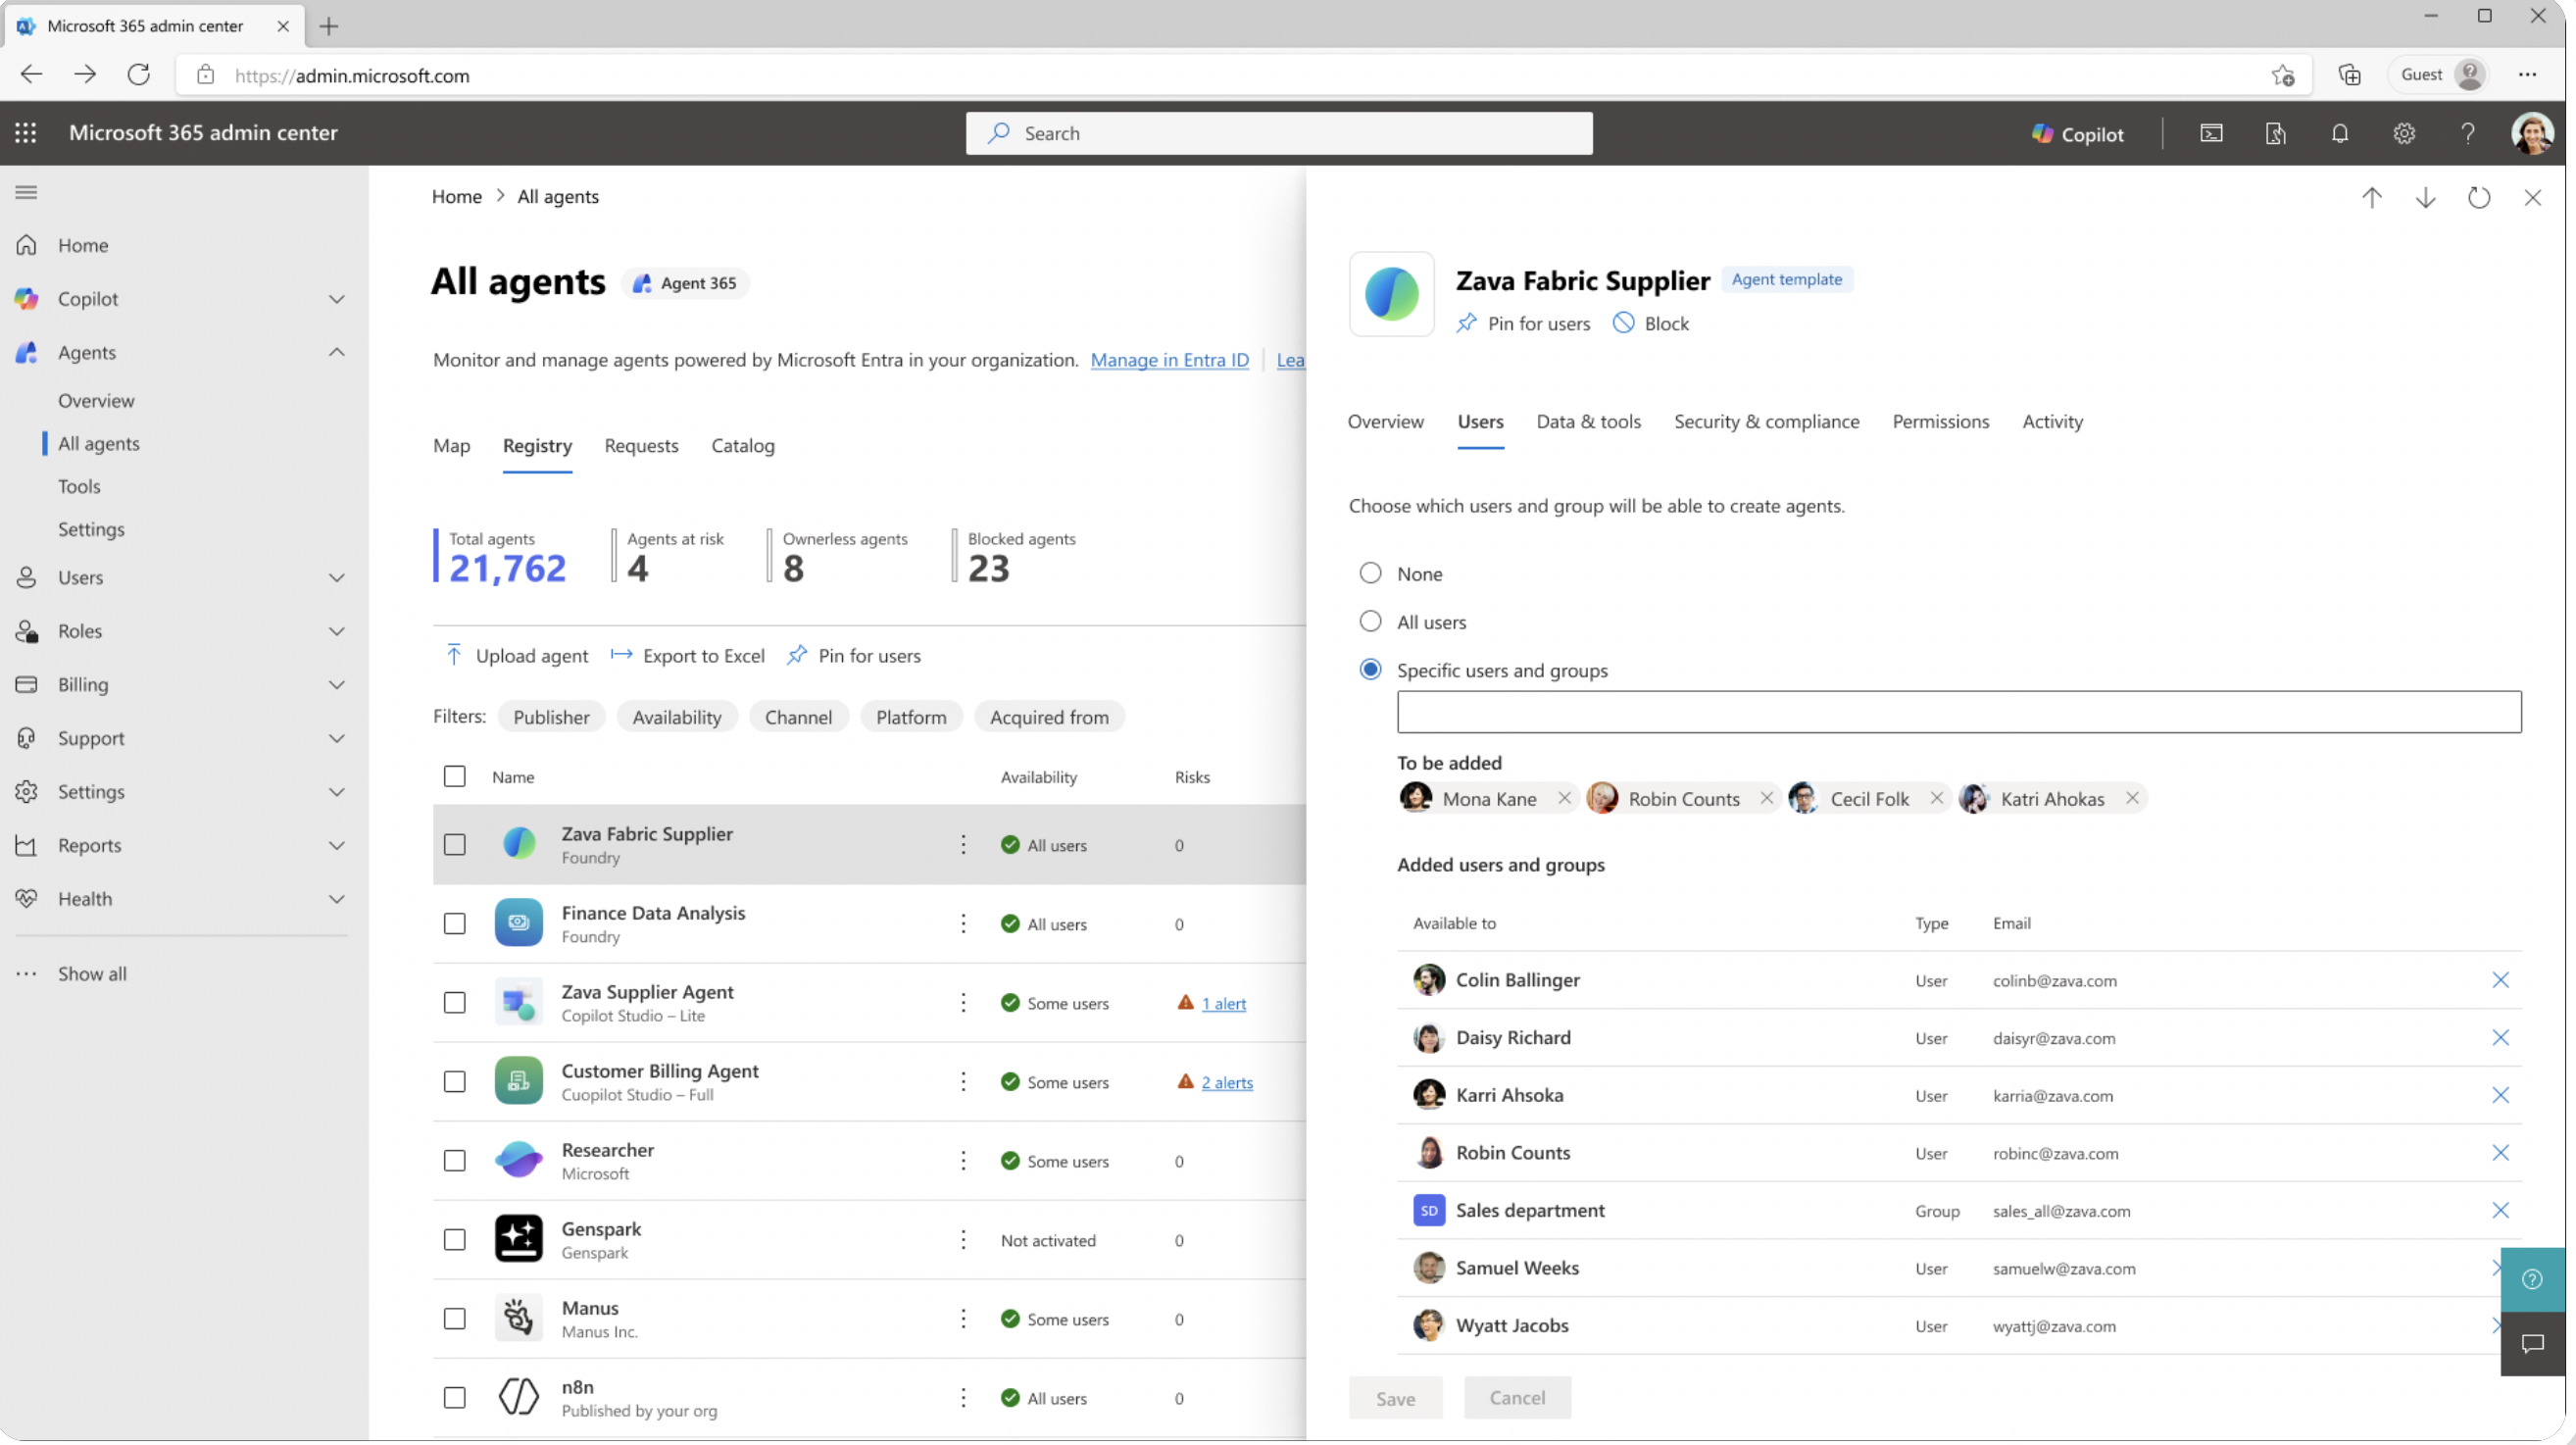
Task: Go to previous agent with up arrow
Action: [2372, 198]
